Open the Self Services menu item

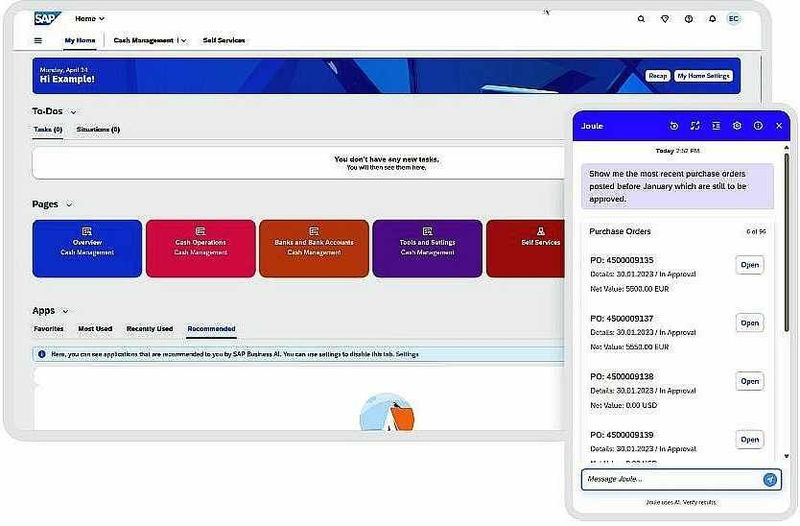pos(223,40)
